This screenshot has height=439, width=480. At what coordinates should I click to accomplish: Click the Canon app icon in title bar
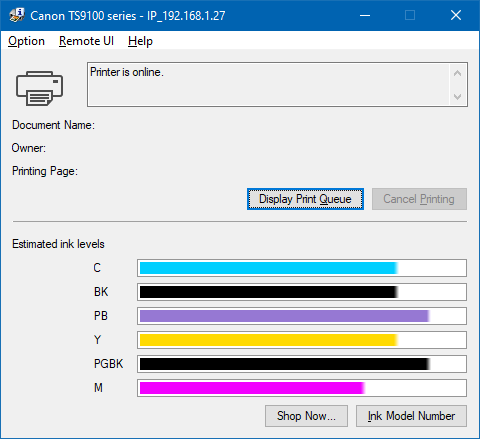point(17,15)
